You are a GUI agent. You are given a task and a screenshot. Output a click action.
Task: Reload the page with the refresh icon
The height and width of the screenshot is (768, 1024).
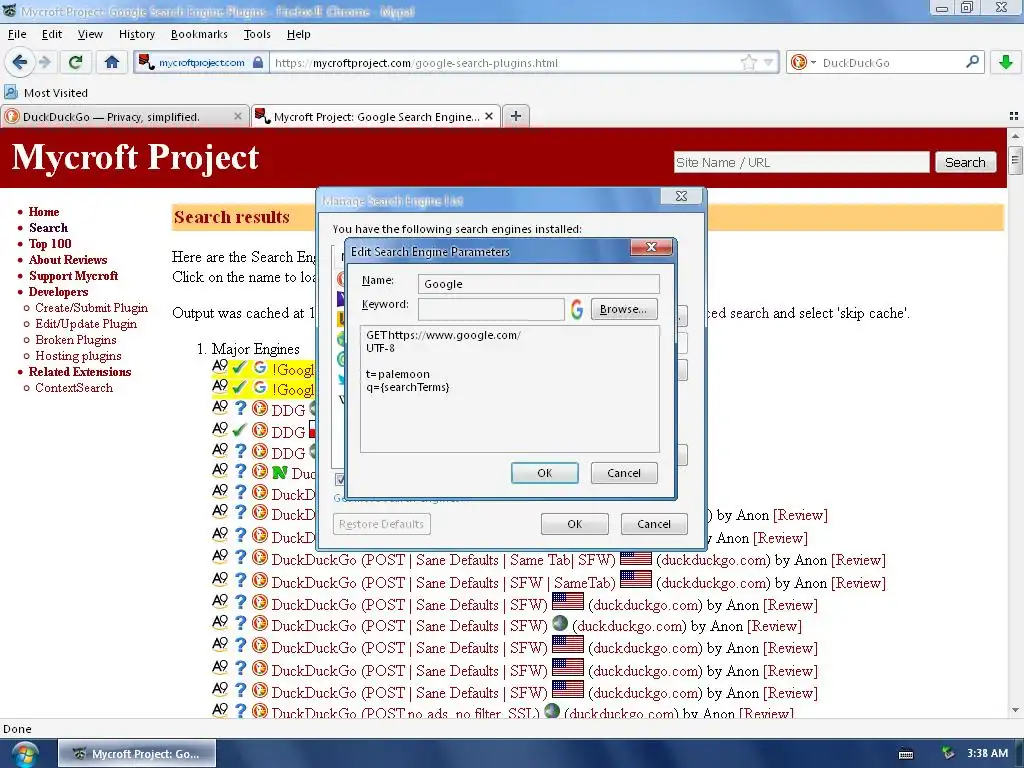(75, 63)
